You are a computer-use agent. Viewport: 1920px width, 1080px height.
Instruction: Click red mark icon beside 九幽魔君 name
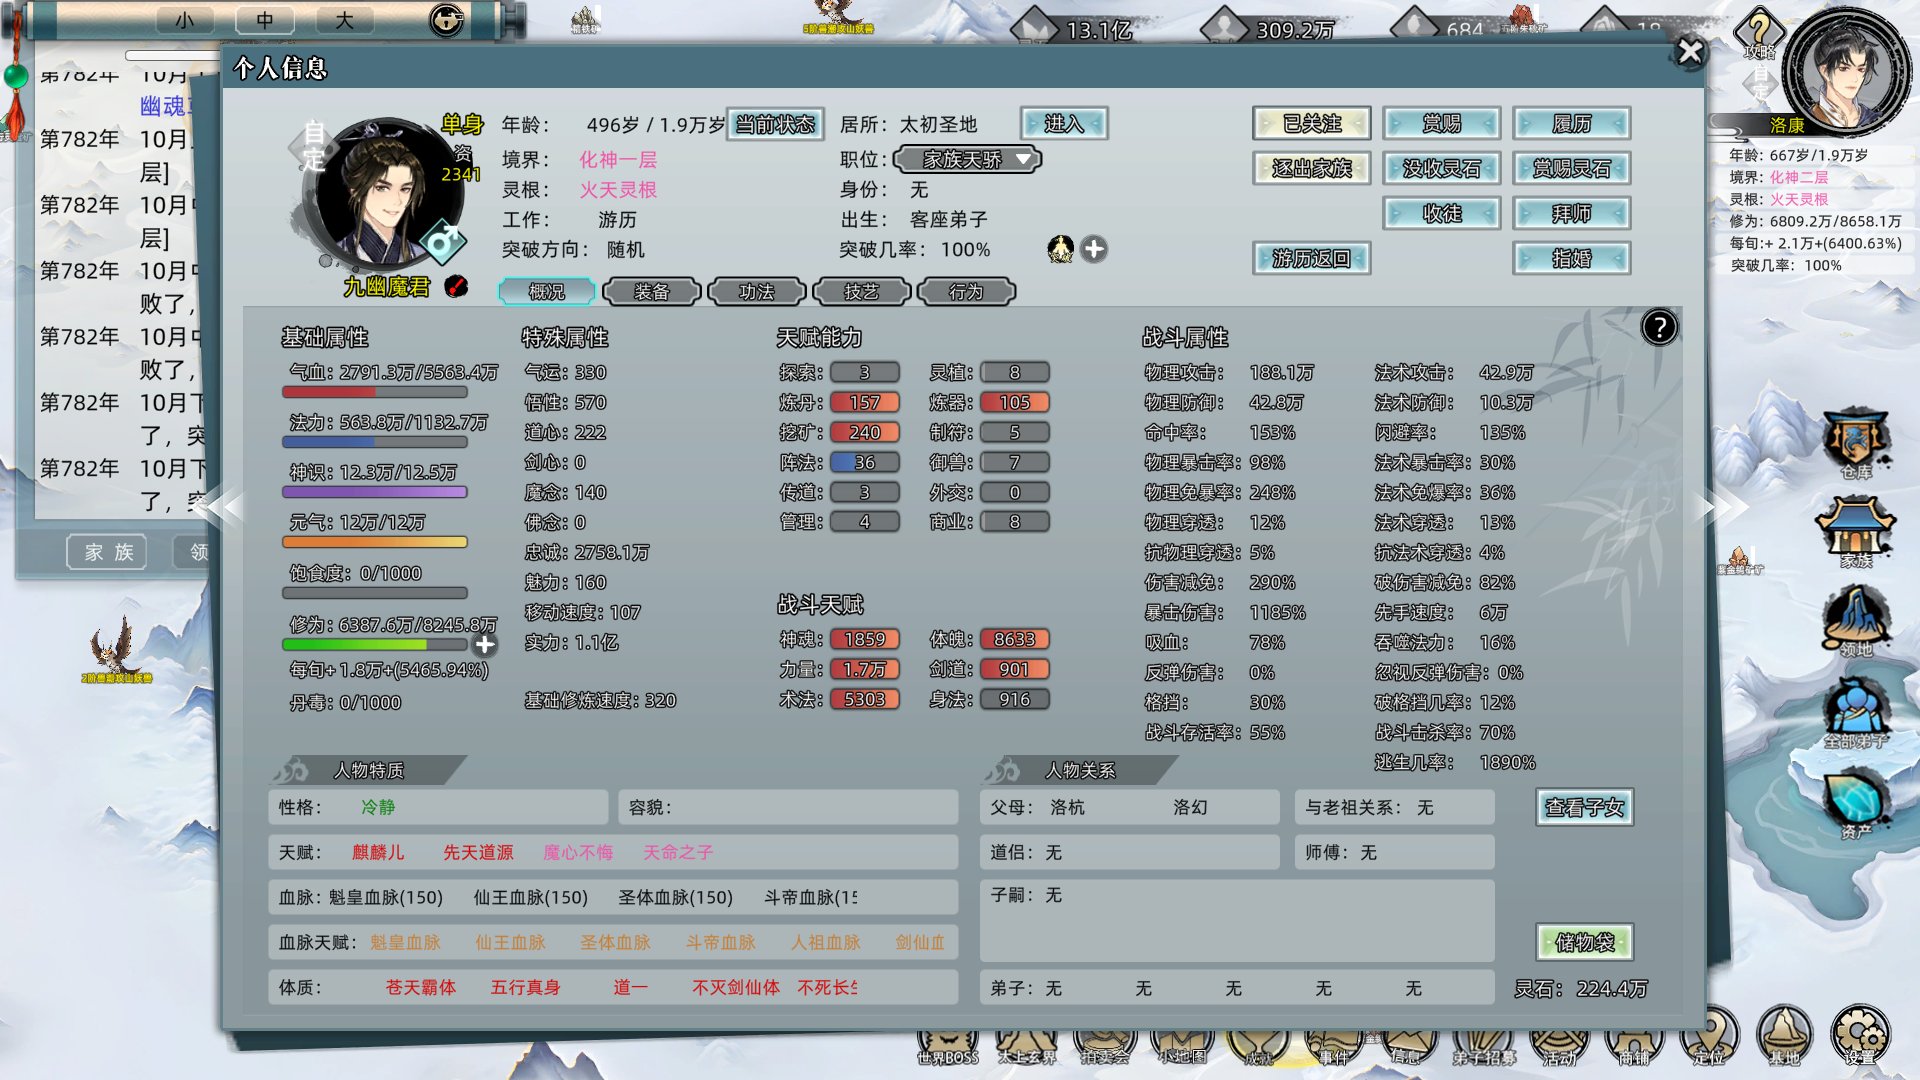point(456,287)
